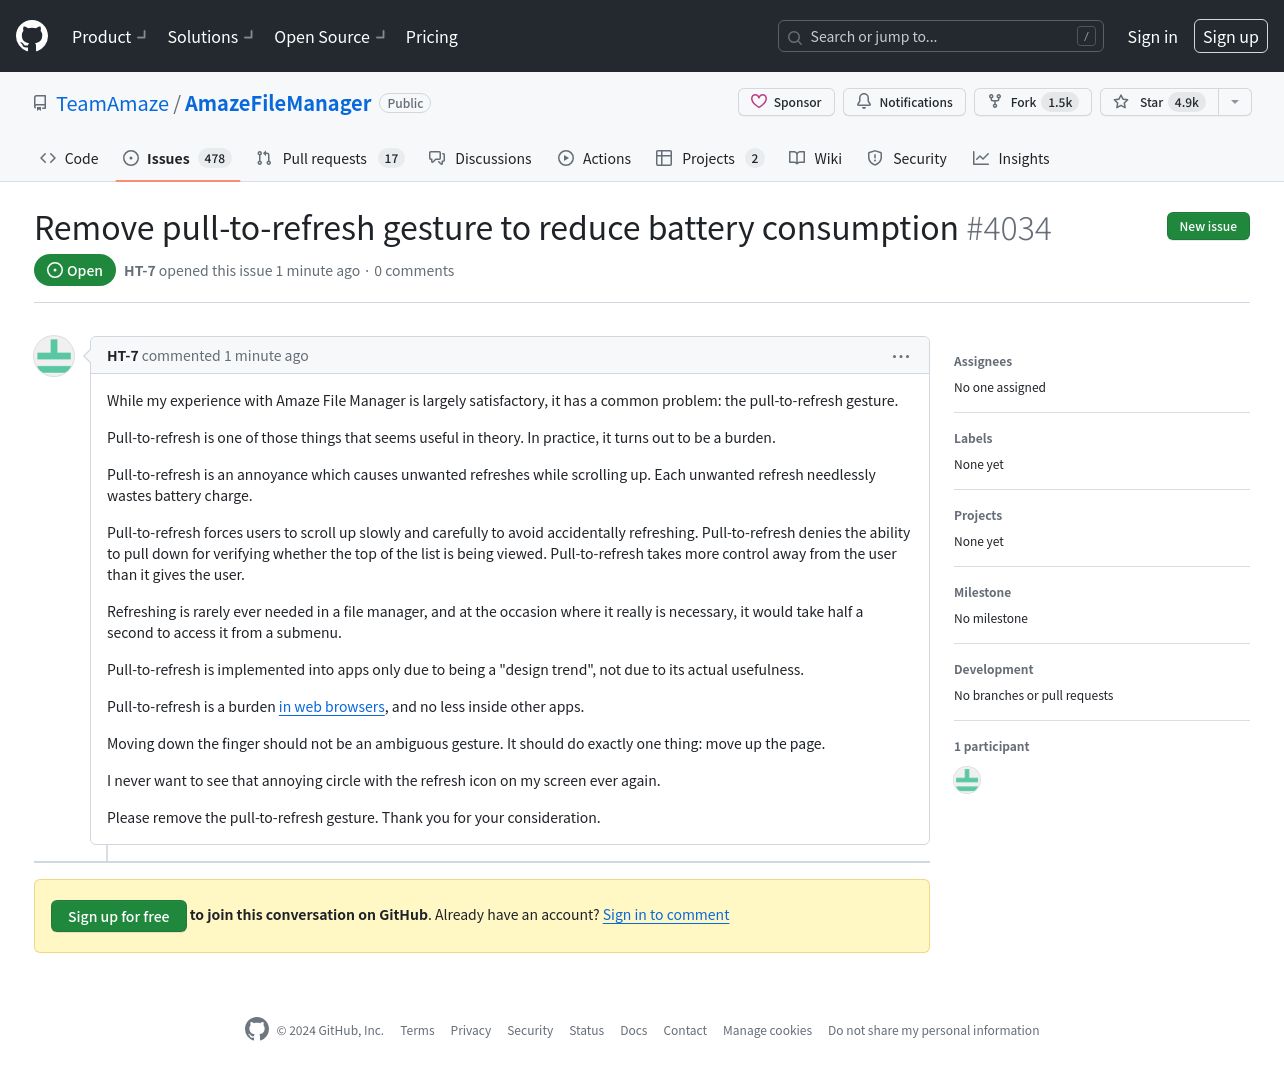Expand the Open Source menu
Image resolution: width=1284 pixels, height=1083 pixels.
(329, 37)
